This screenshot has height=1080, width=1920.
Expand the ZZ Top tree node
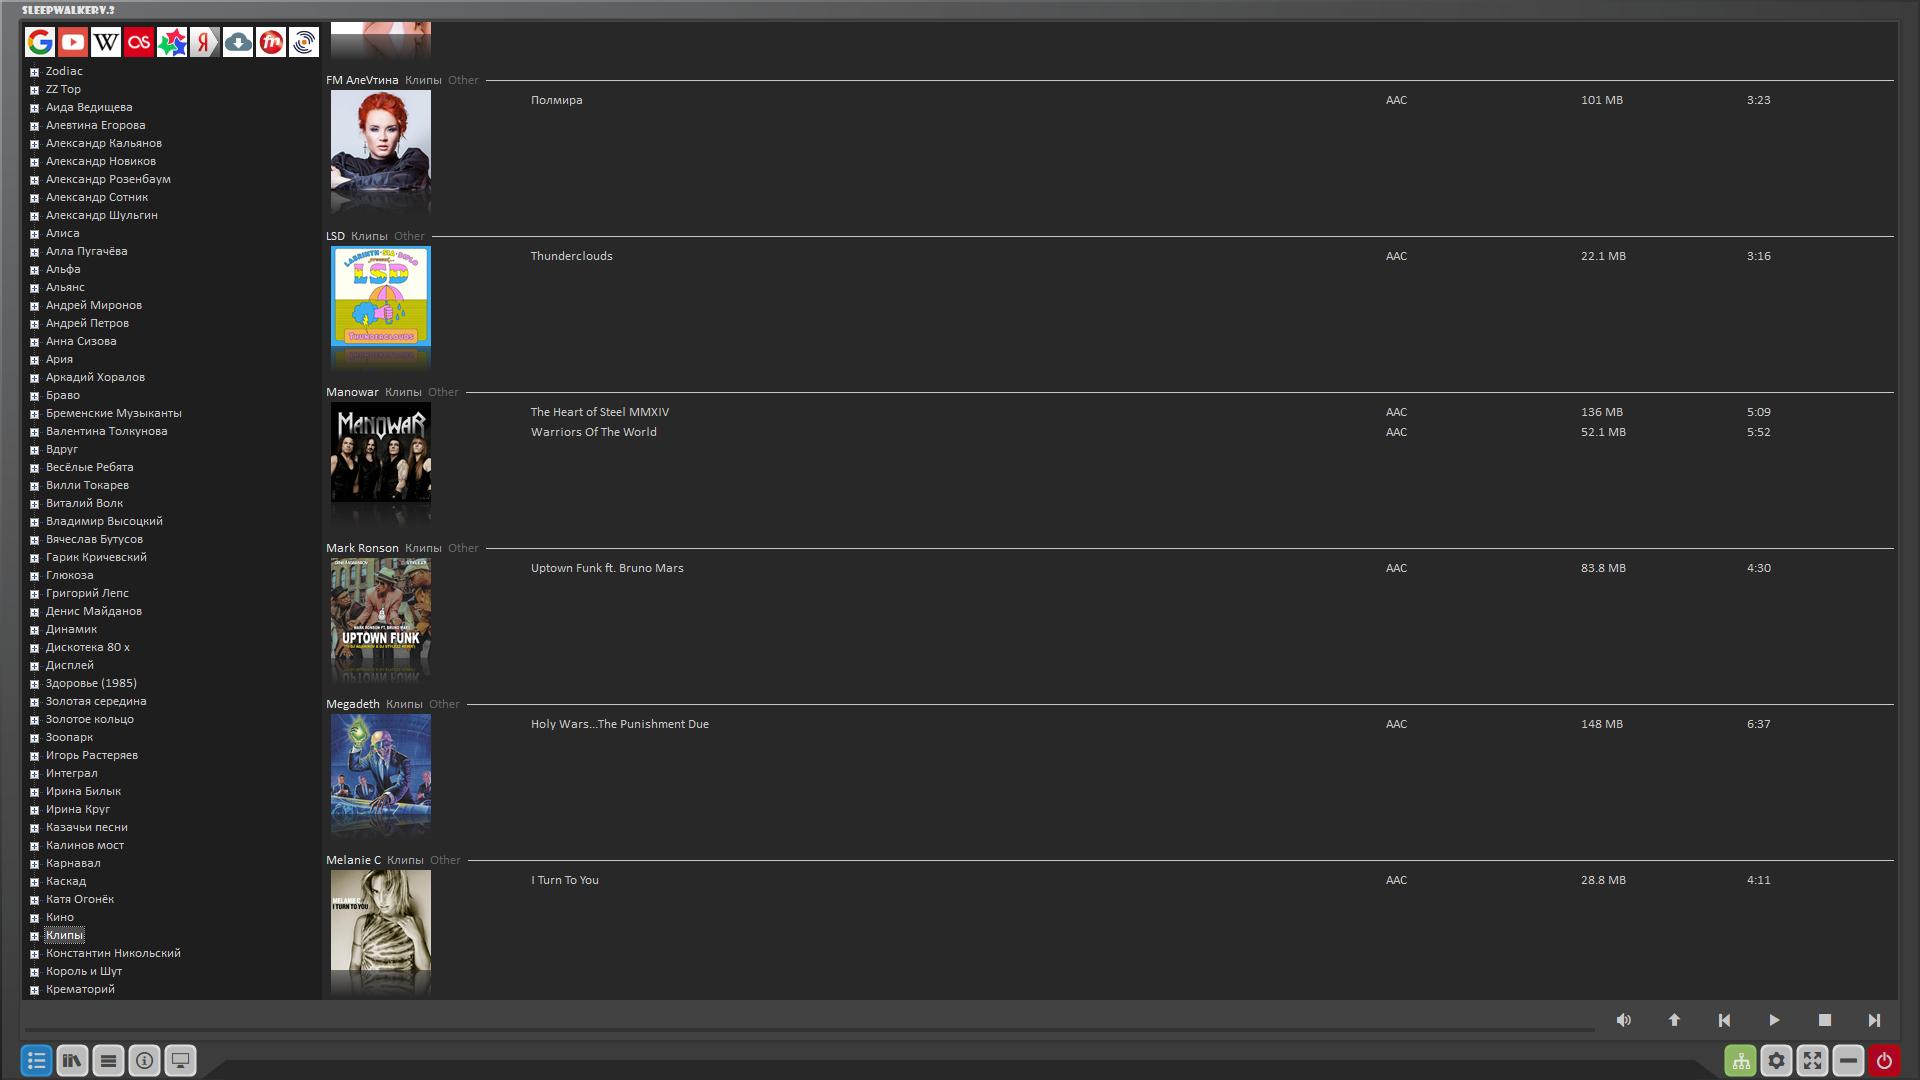(34, 90)
